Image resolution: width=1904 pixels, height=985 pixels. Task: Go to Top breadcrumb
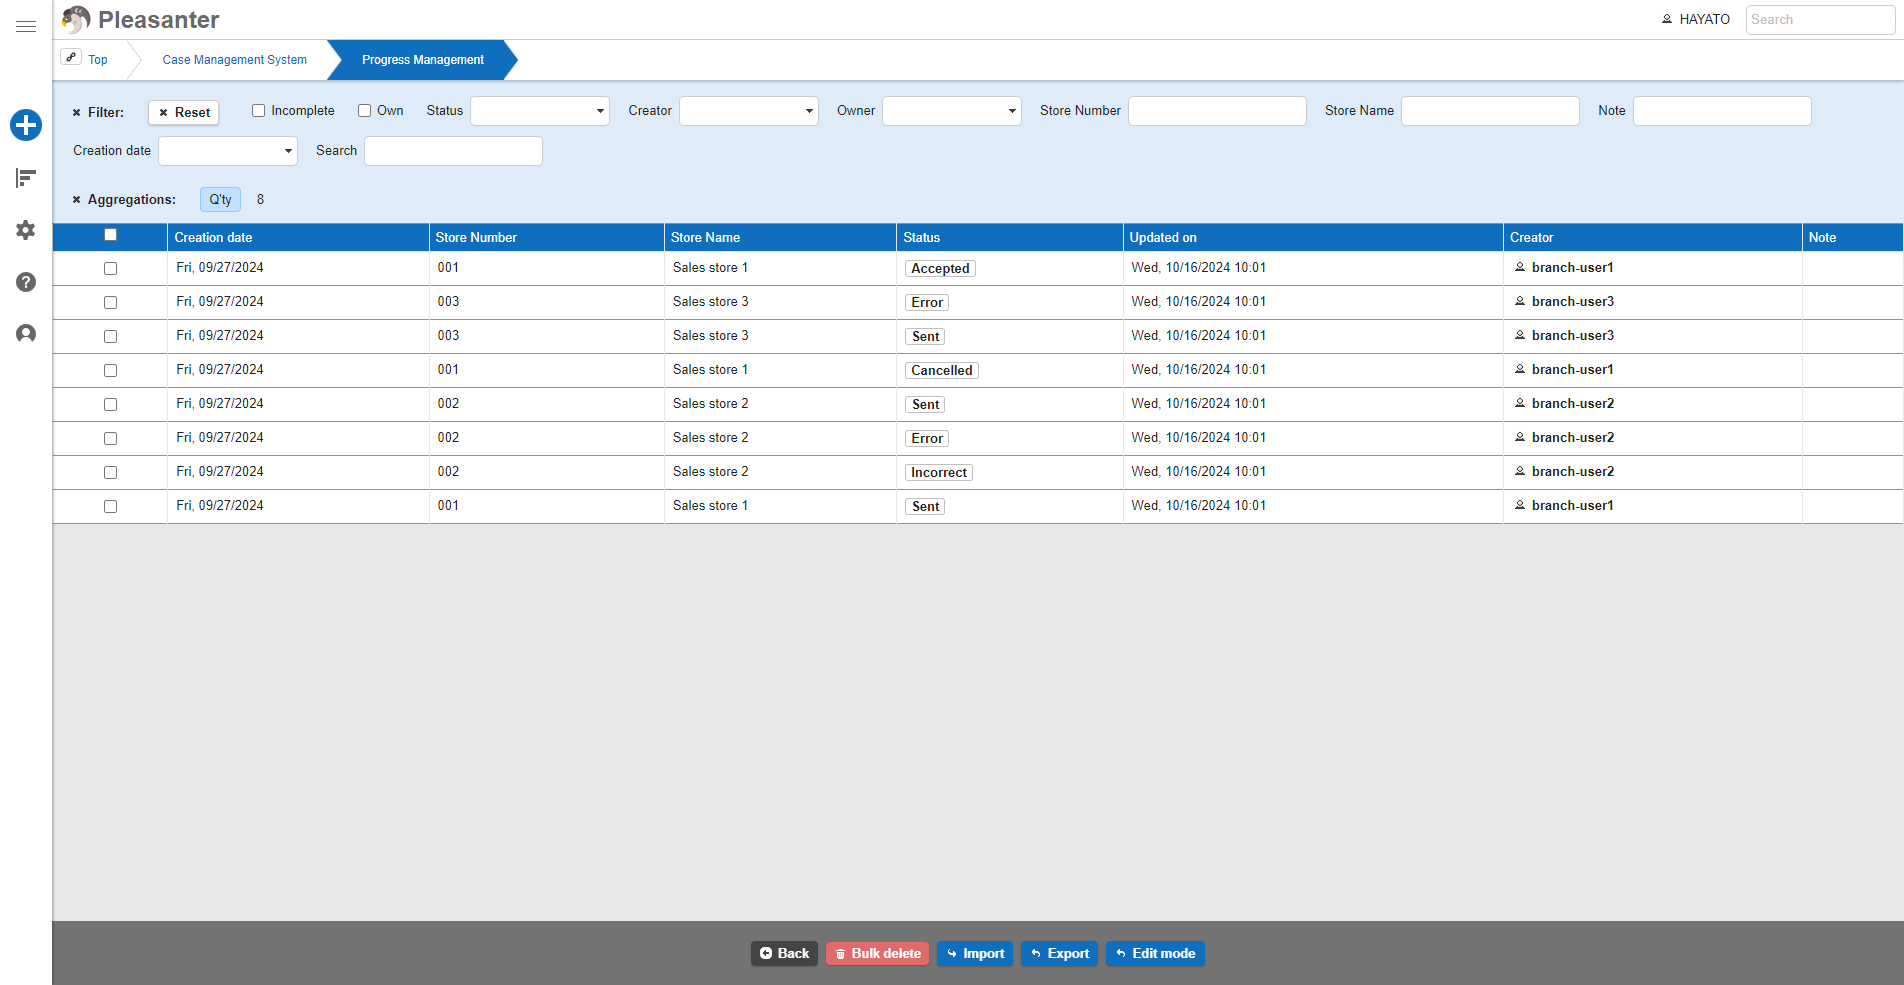[x=98, y=60]
